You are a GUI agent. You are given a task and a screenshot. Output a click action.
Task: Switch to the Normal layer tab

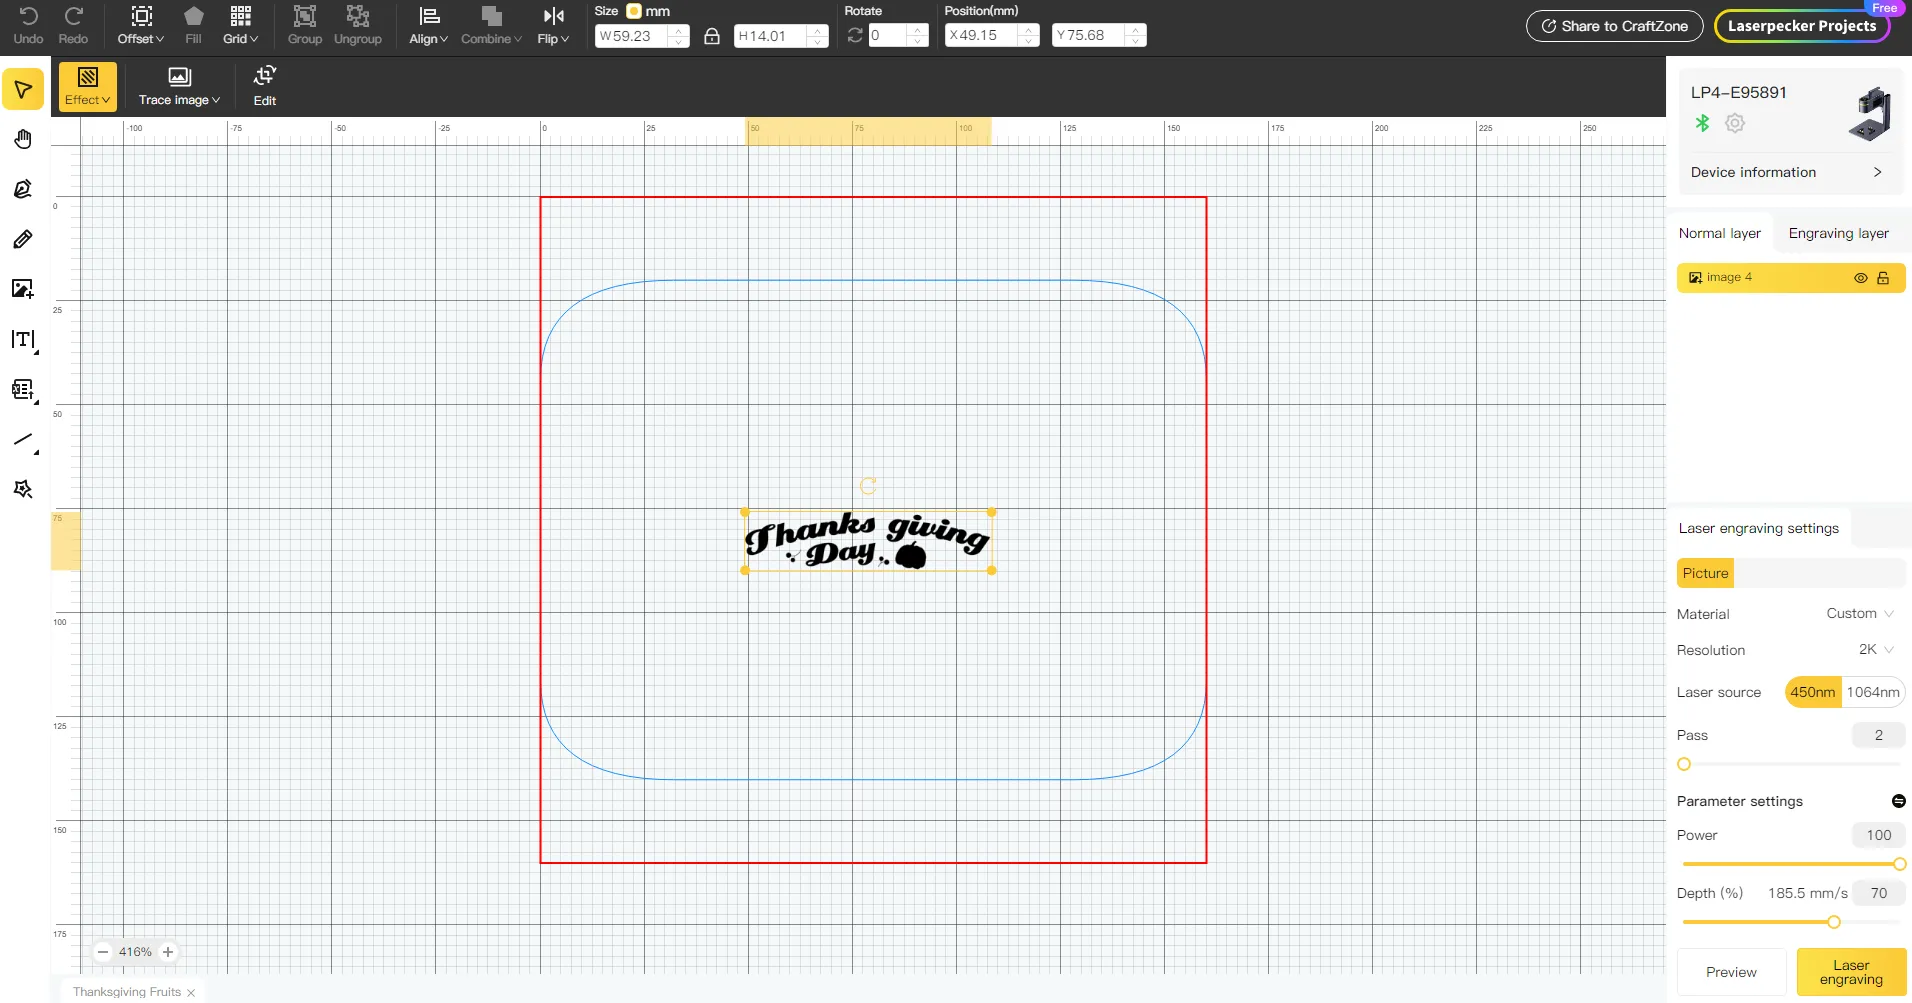pos(1720,233)
